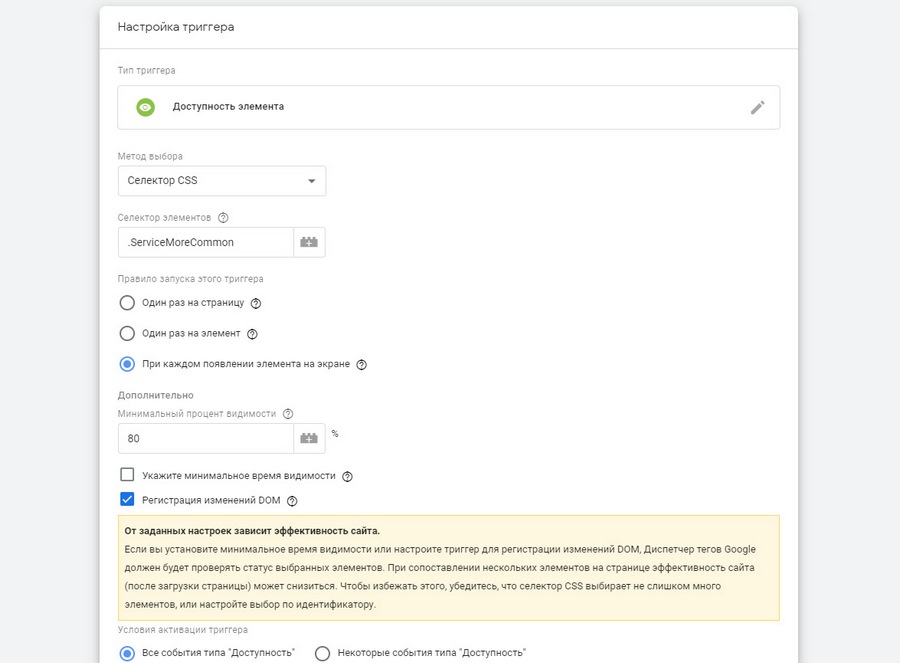The height and width of the screenshot is (663, 900).
Task: Click the green Element Visibility eye icon
Action: click(x=146, y=107)
